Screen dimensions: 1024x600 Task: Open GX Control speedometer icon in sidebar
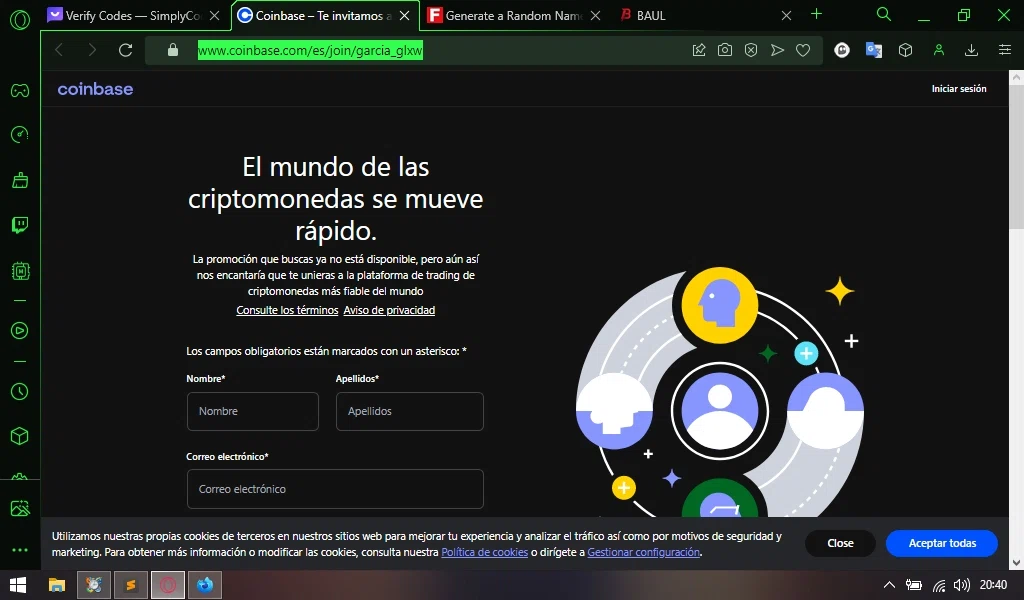tap(20, 134)
